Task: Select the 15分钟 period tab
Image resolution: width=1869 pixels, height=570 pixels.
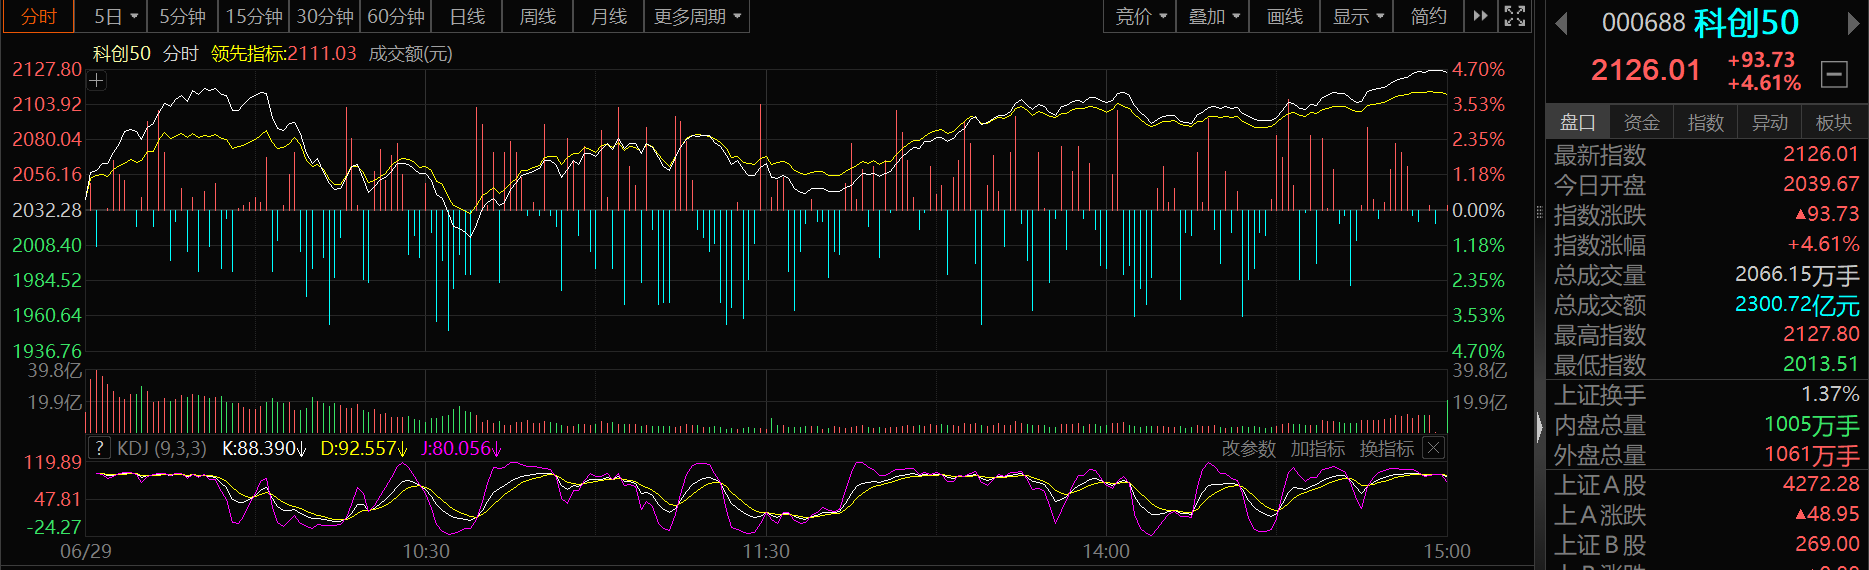Action: (254, 16)
